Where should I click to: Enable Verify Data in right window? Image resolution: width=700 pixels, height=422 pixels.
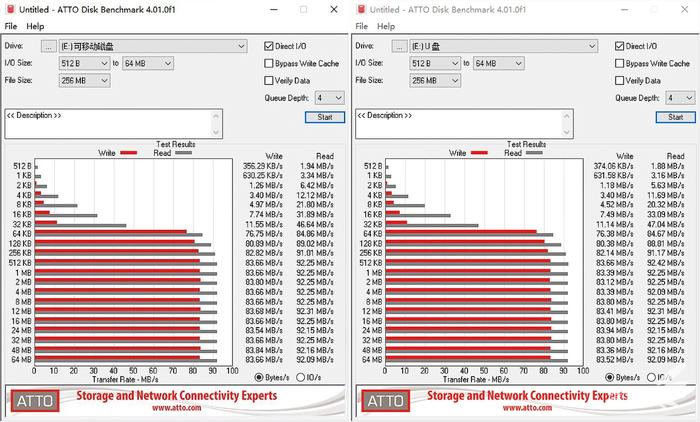tap(620, 80)
